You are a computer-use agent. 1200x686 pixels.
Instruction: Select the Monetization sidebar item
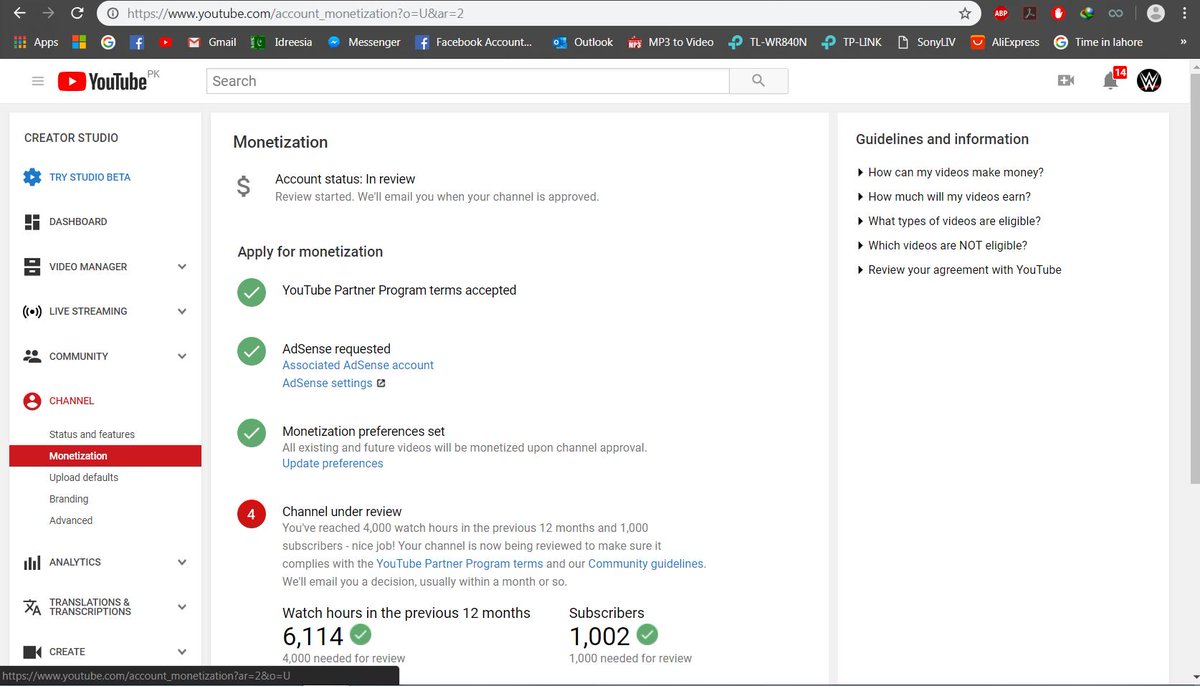pos(105,456)
